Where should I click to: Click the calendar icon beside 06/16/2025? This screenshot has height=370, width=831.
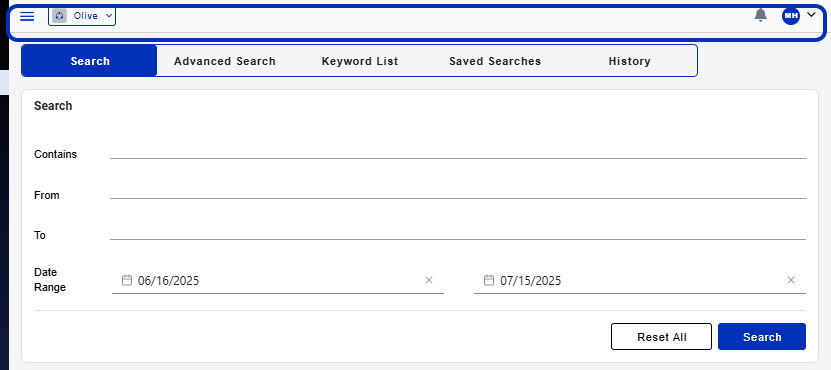tap(127, 280)
